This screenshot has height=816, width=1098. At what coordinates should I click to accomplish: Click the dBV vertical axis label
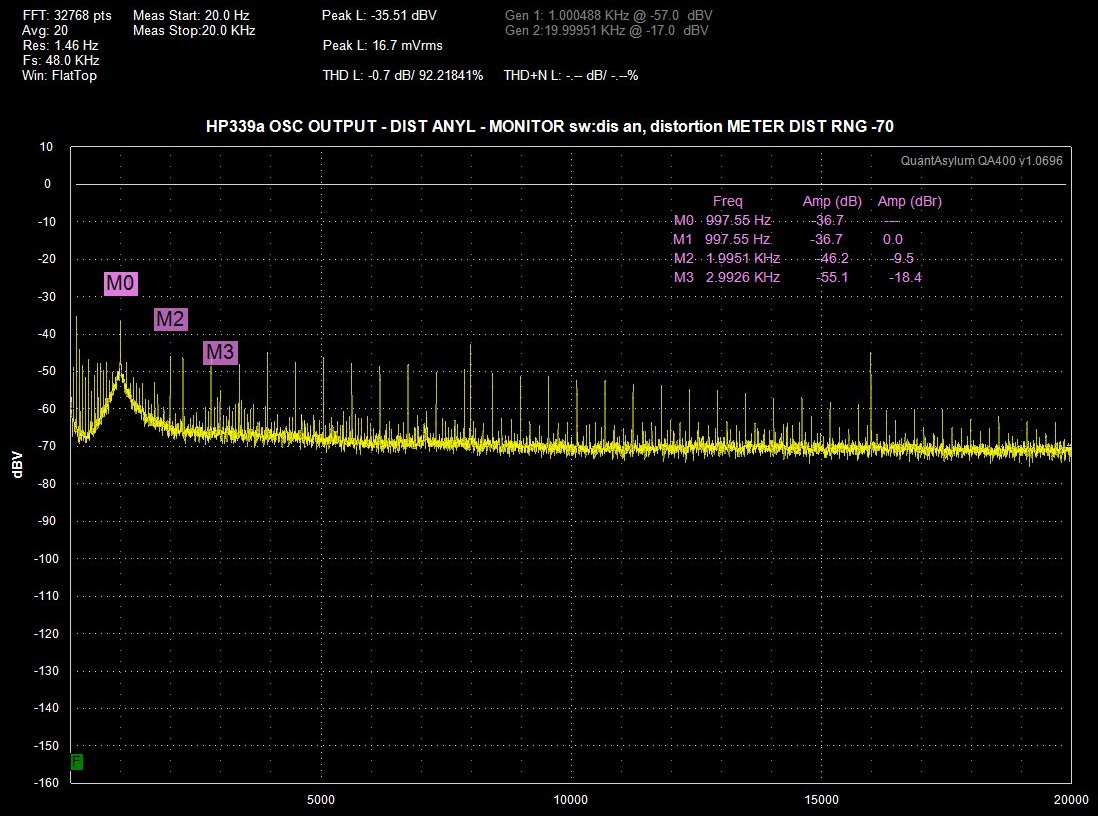coord(18,465)
